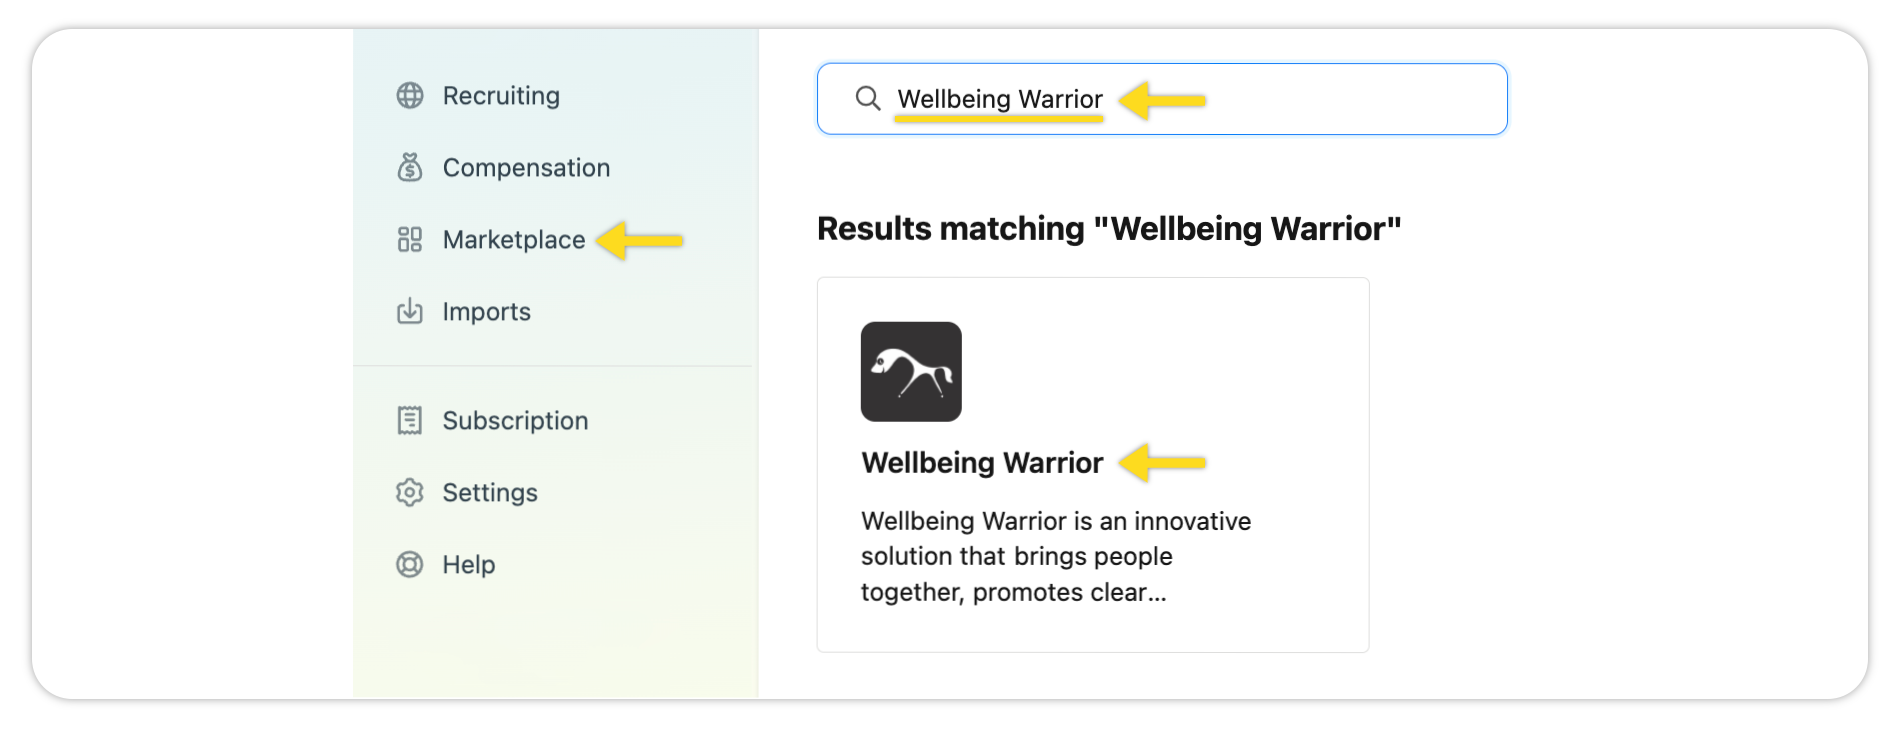Image resolution: width=1900 pixels, height=736 pixels.
Task: Open the Help page
Action: pos(468,565)
